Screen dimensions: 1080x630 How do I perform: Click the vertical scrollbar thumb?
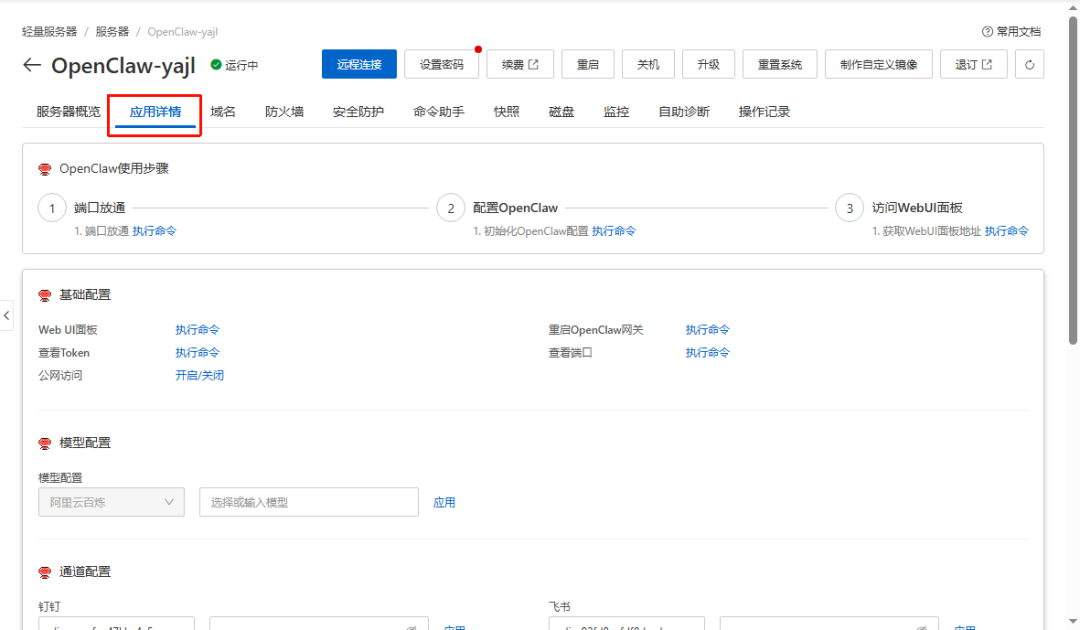(1072, 179)
